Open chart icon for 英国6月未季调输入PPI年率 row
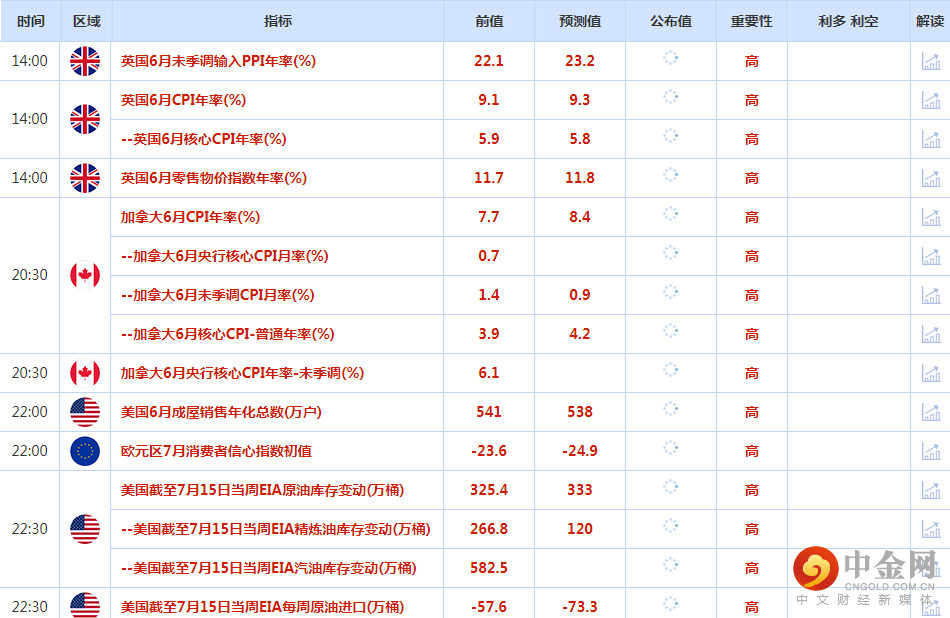This screenshot has width=950, height=618. coord(931,61)
